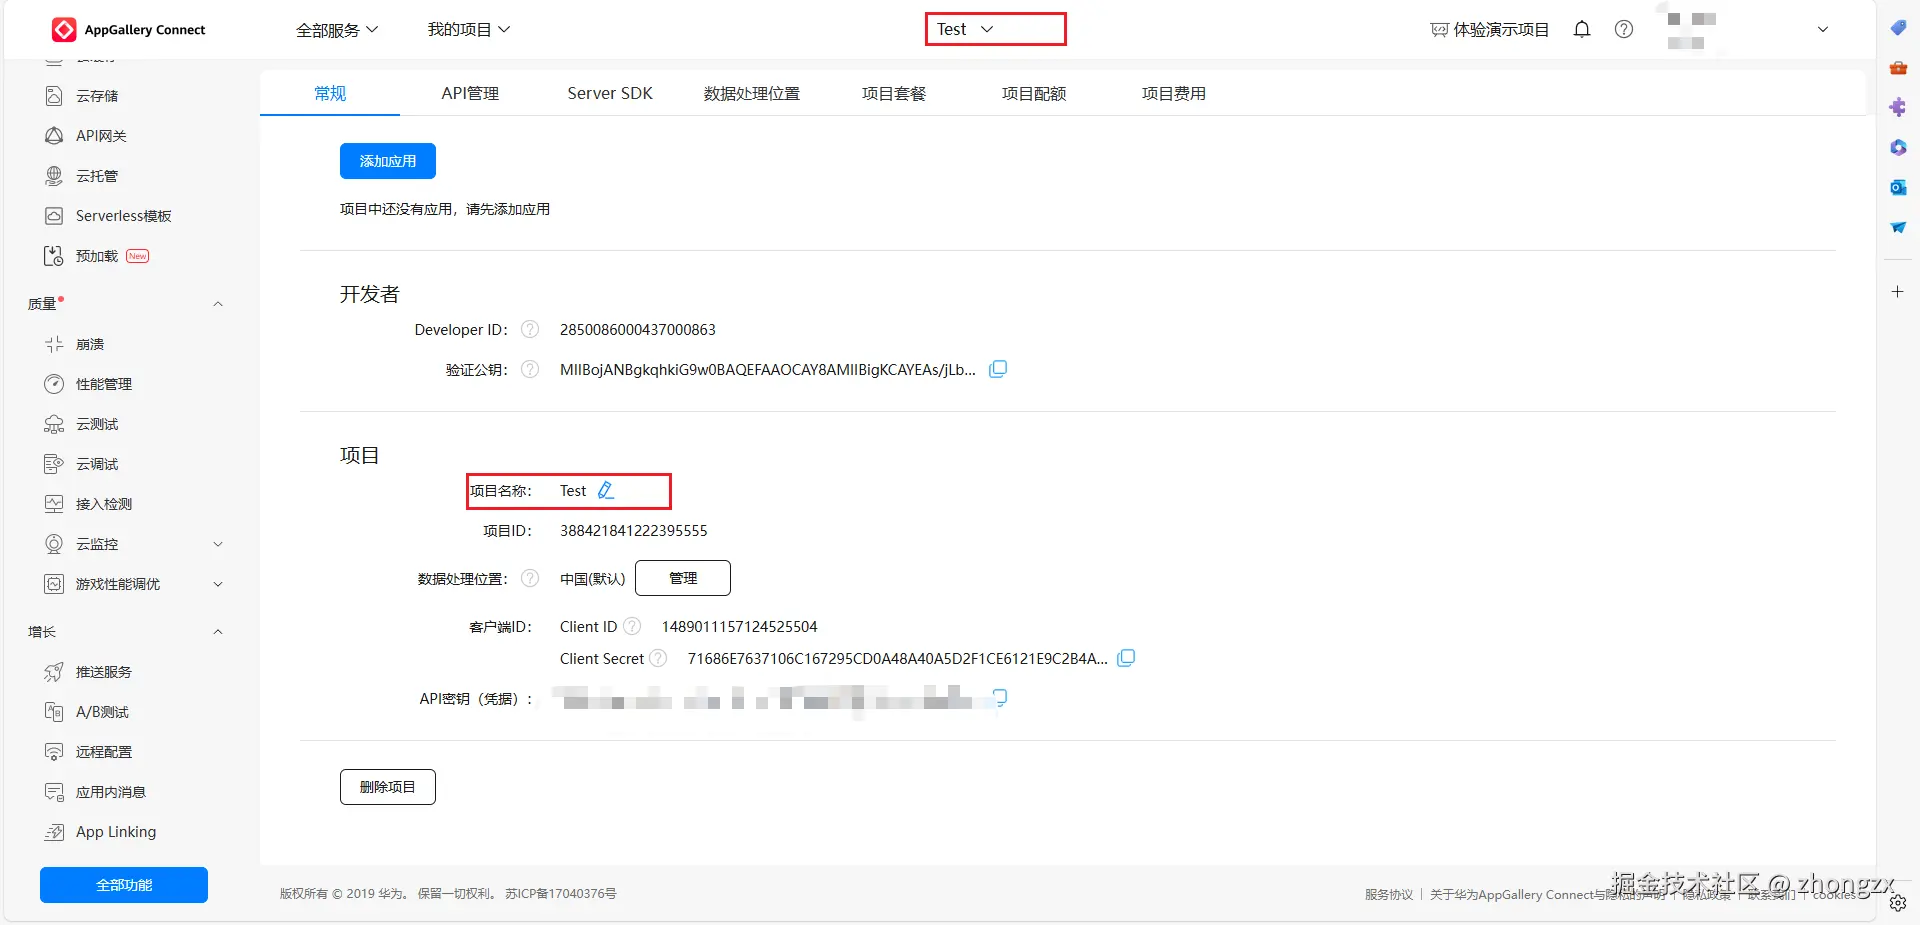The height and width of the screenshot is (925, 1920).
Task: Click the 远程配置 sidebar icon
Action: 54,752
